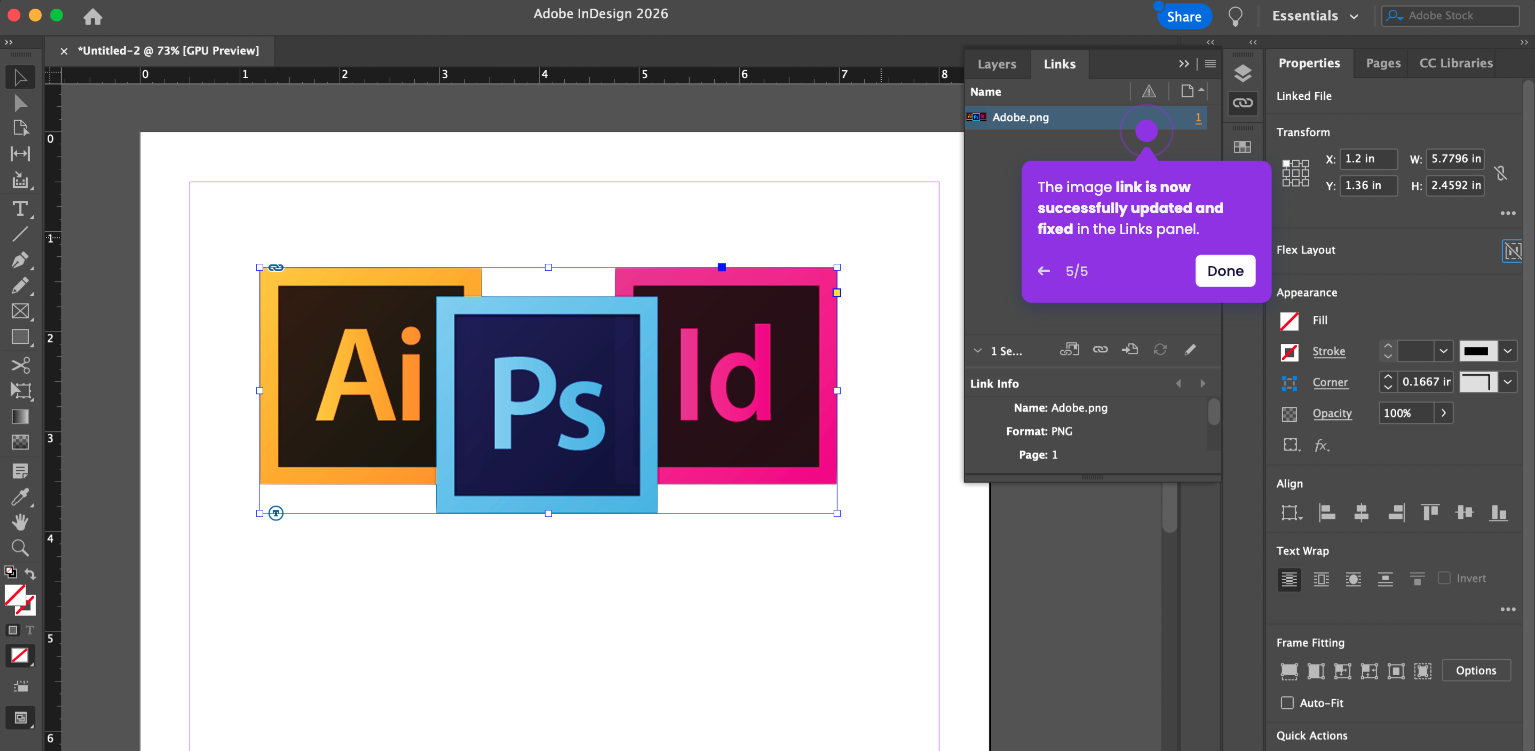The height and width of the screenshot is (751, 1535).
Task: Open the corner shape dropdown
Action: (1507, 382)
